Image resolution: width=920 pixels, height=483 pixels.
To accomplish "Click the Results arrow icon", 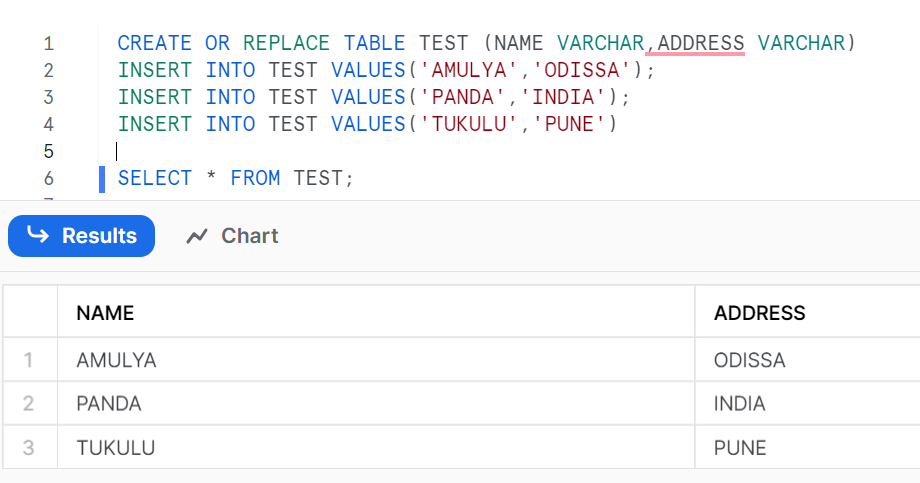I will pyautogui.click(x=38, y=235).
